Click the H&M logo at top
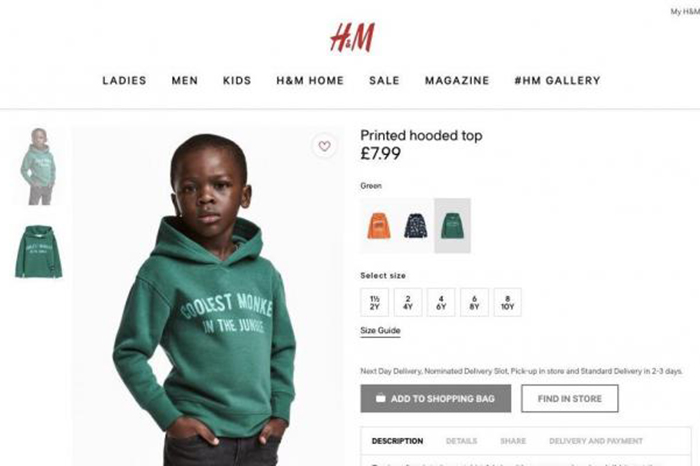Image resolution: width=700 pixels, height=466 pixels. [x=352, y=37]
